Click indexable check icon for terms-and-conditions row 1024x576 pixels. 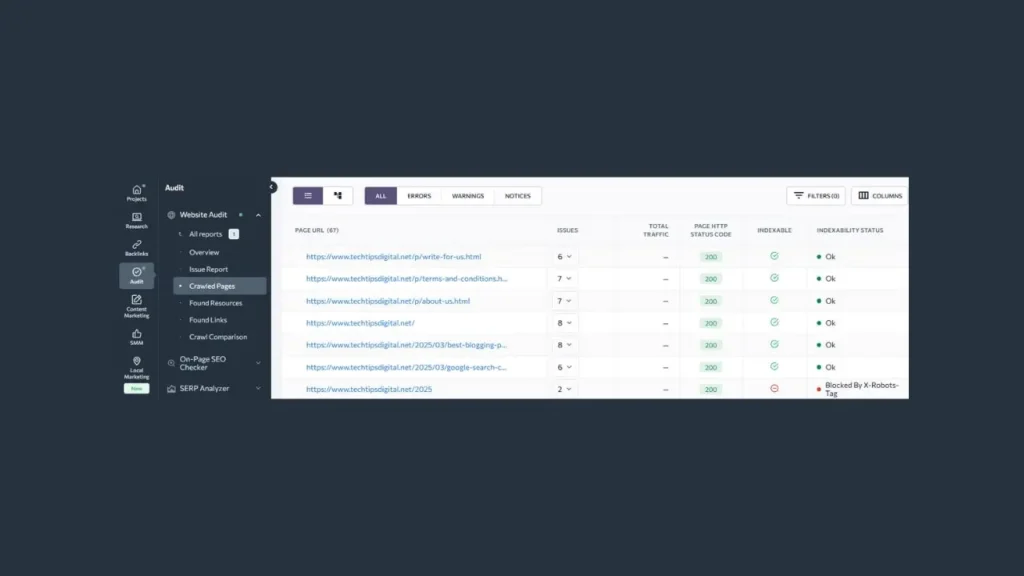coord(774,278)
